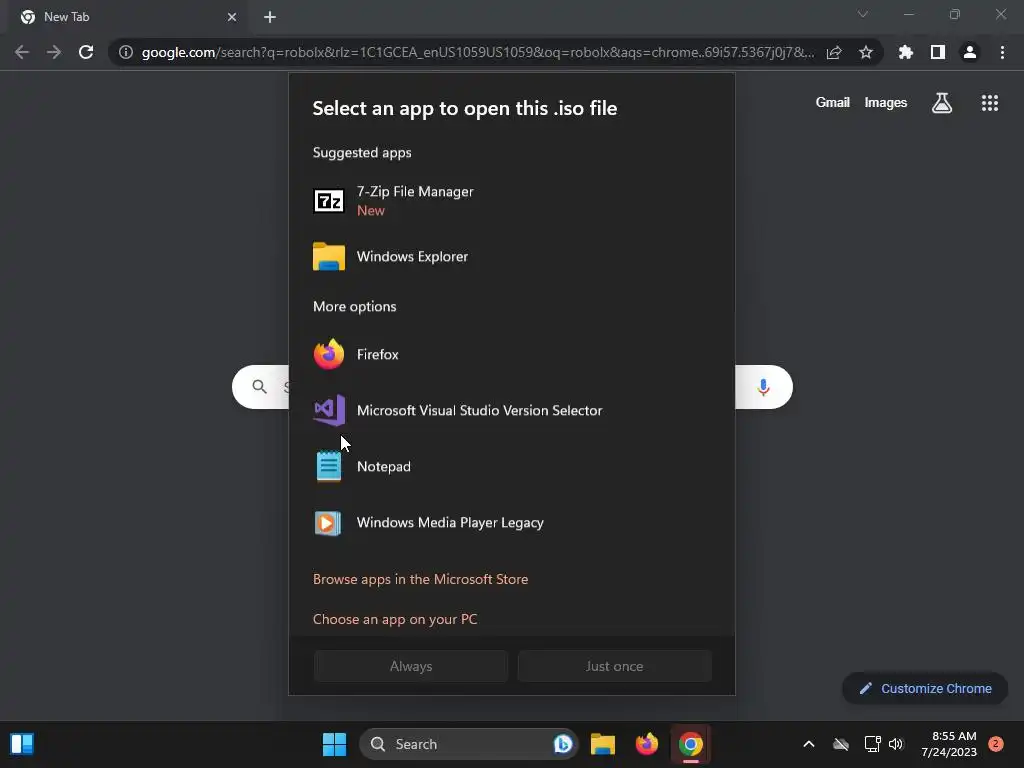The width and height of the screenshot is (1024, 768).
Task: Open File Explorer from the taskbar
Action: click(x=603, y=744)
